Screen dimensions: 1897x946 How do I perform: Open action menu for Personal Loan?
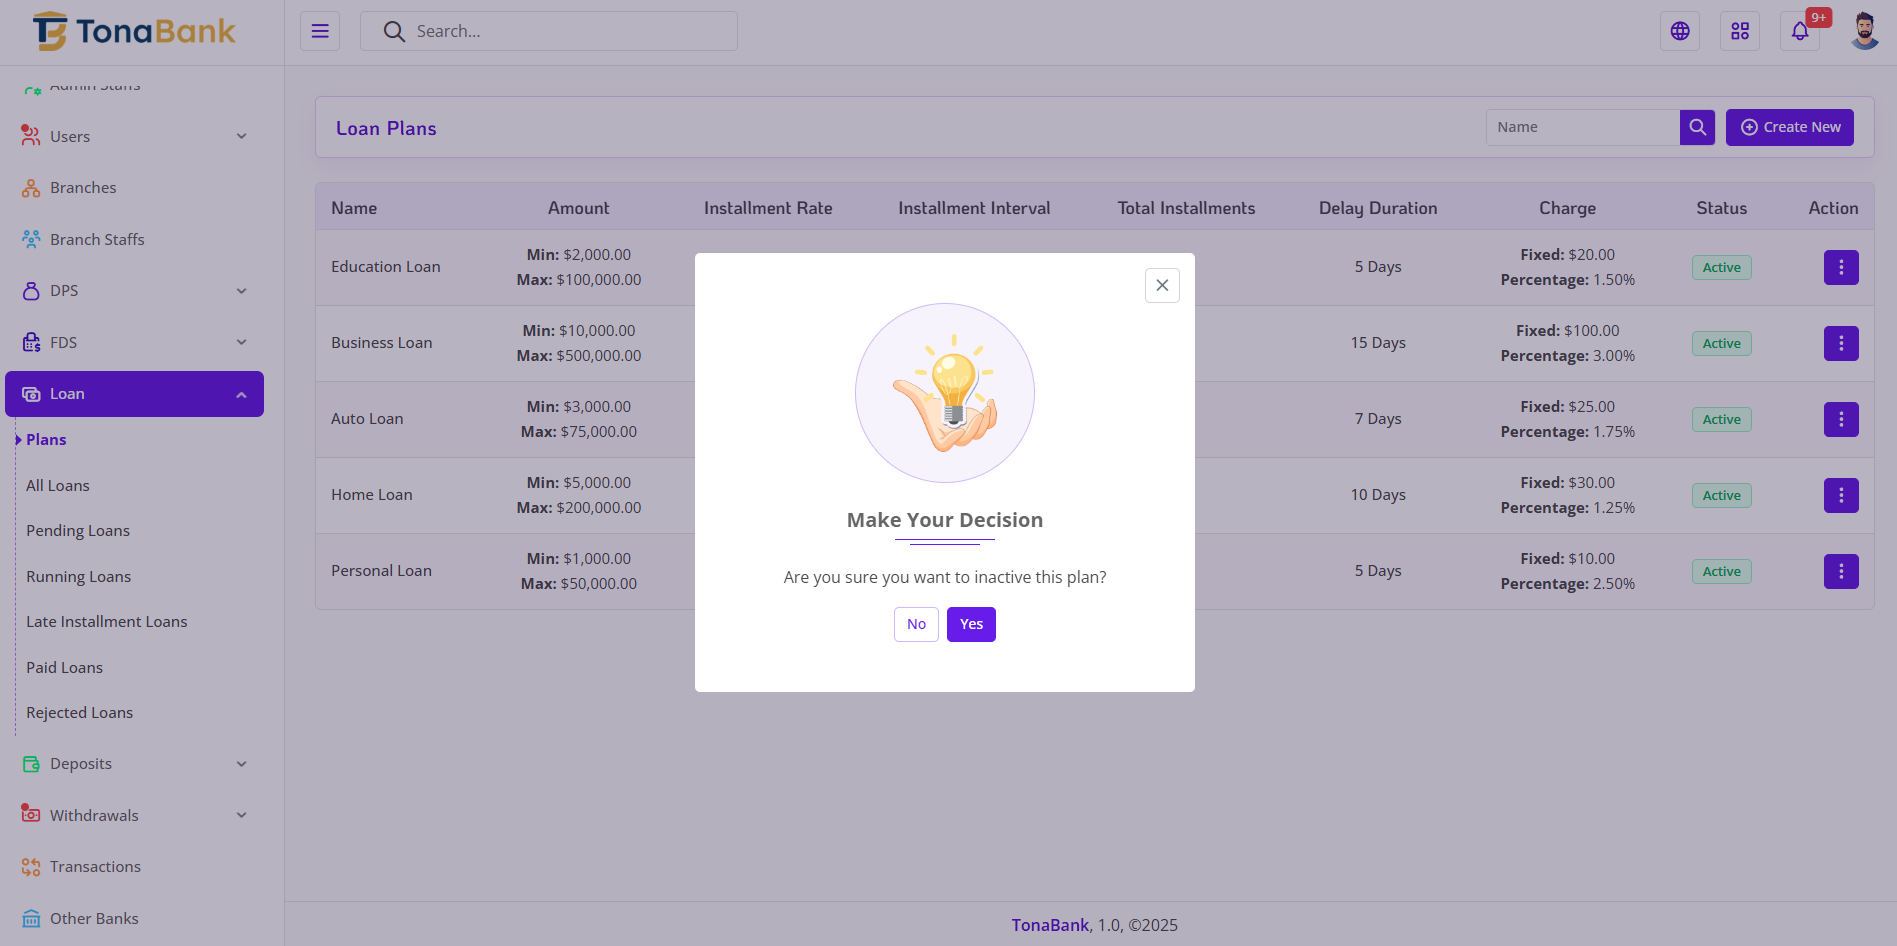(x=1840, y=571)
